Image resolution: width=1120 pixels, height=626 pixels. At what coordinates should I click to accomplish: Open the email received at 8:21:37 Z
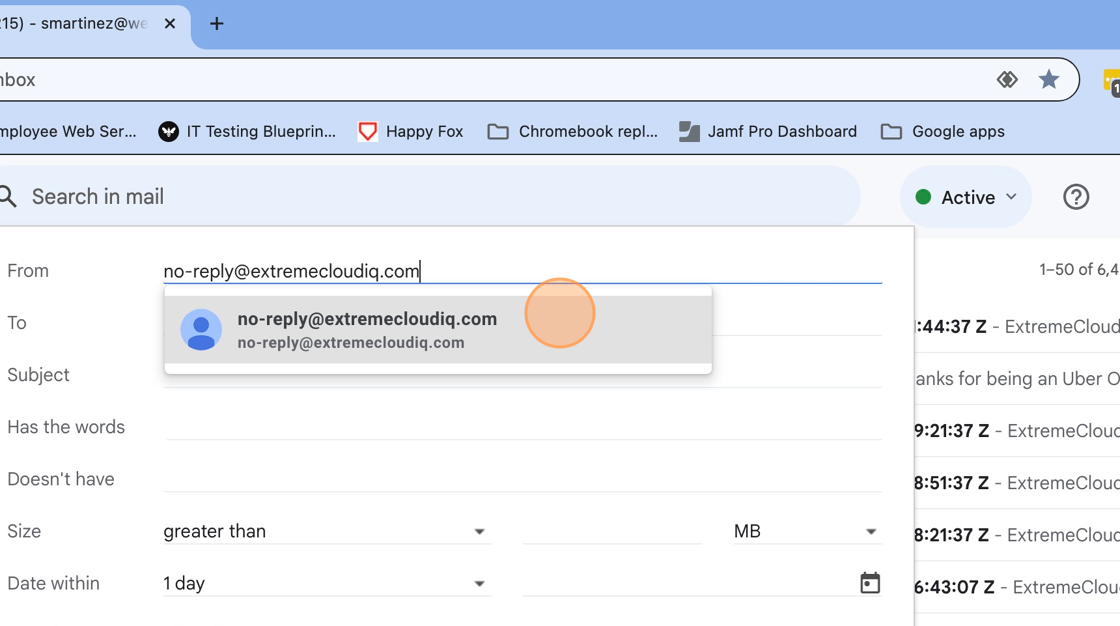point(1017,535)
